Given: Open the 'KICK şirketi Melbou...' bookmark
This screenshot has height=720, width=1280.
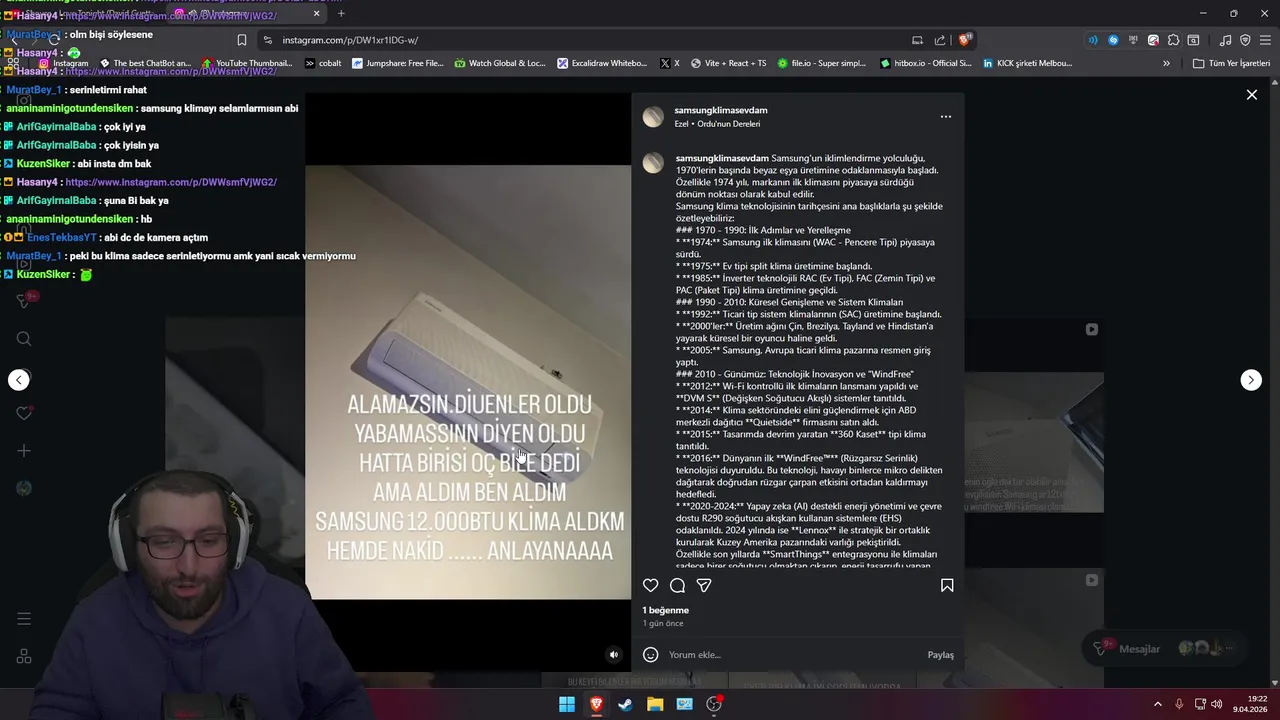Looking at the screenshot, I should (x=1027, y=63).
